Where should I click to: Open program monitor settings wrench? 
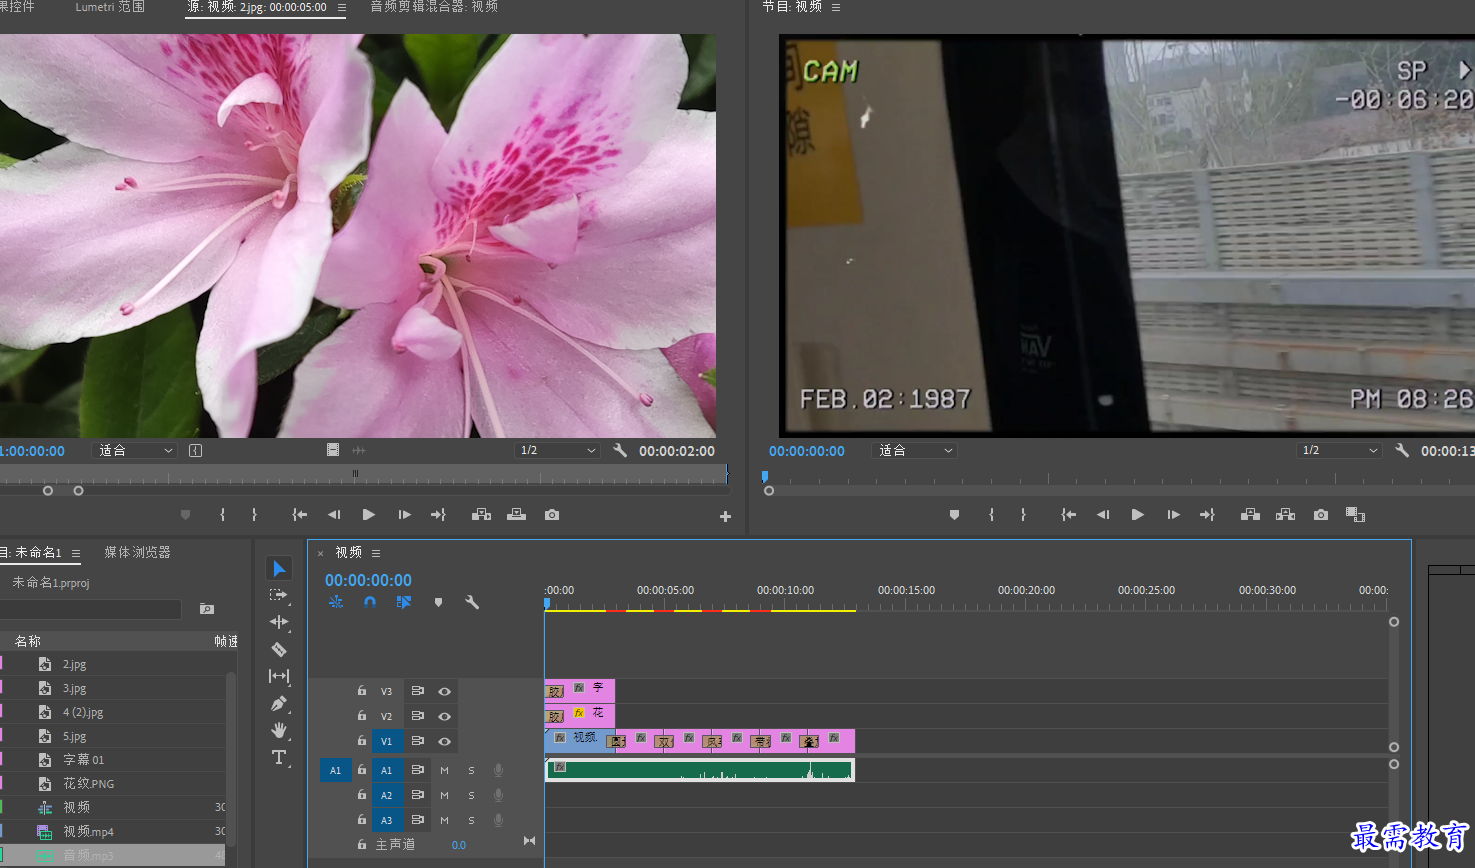pos(1402,451)
